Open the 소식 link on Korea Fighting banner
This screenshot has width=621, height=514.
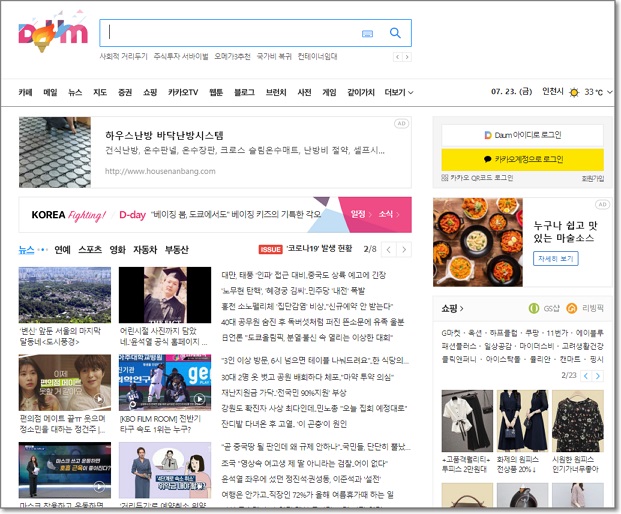389,214
